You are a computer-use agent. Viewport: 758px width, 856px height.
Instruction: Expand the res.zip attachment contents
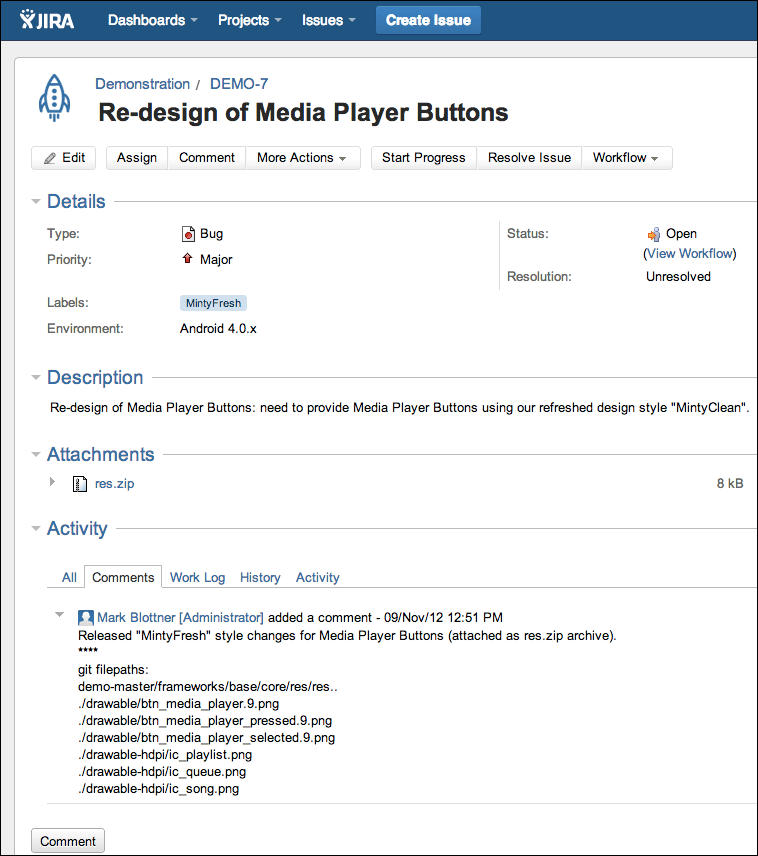(52, 482)
